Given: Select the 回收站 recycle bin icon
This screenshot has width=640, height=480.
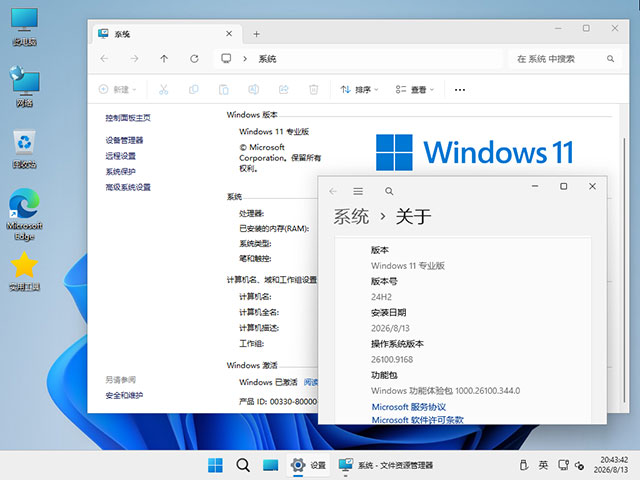Looking at the screenshot, I should 24,149.
